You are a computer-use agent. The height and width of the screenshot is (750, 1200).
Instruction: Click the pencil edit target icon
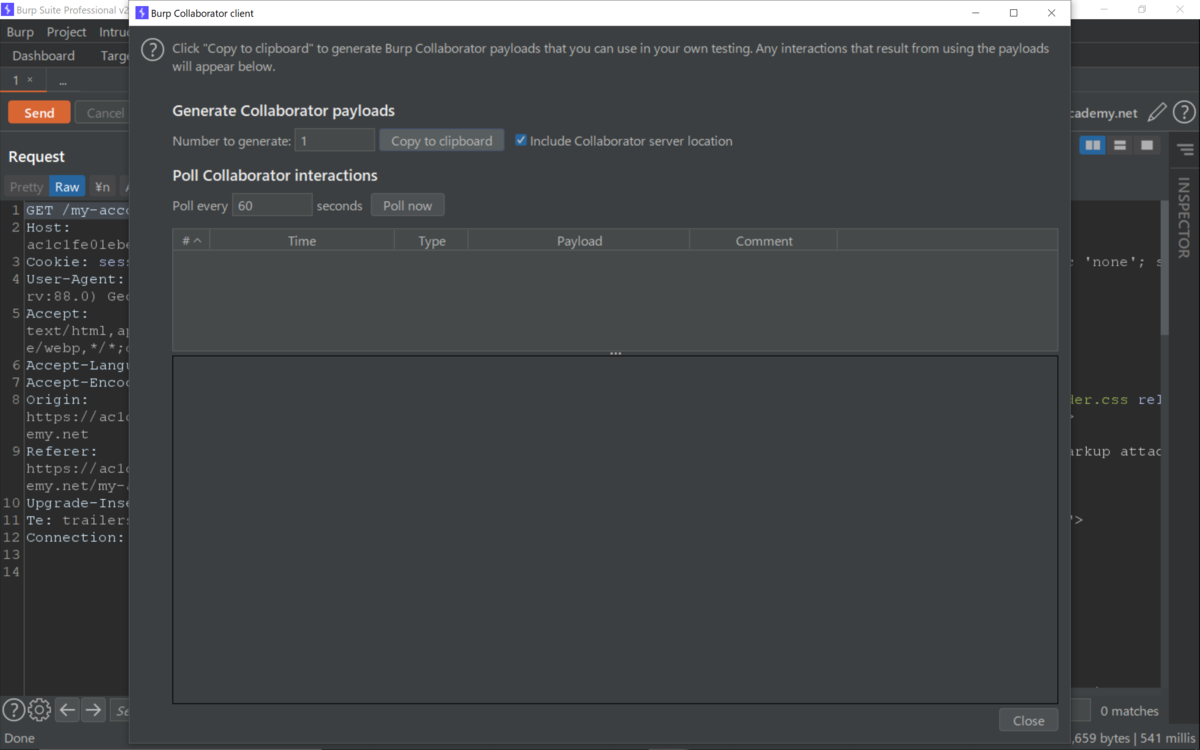(x=1157, y=113)
